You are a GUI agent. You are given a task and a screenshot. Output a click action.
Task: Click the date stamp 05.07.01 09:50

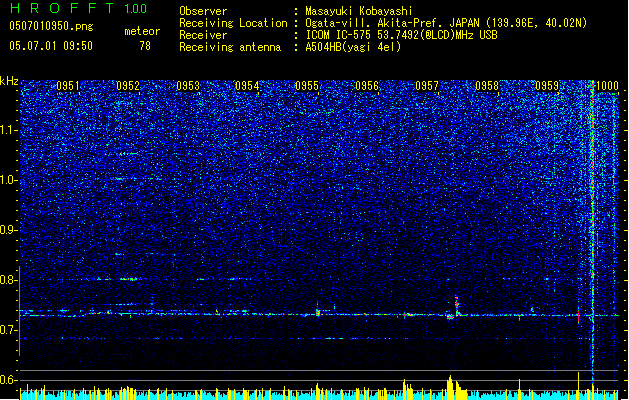tap(51, 46)
